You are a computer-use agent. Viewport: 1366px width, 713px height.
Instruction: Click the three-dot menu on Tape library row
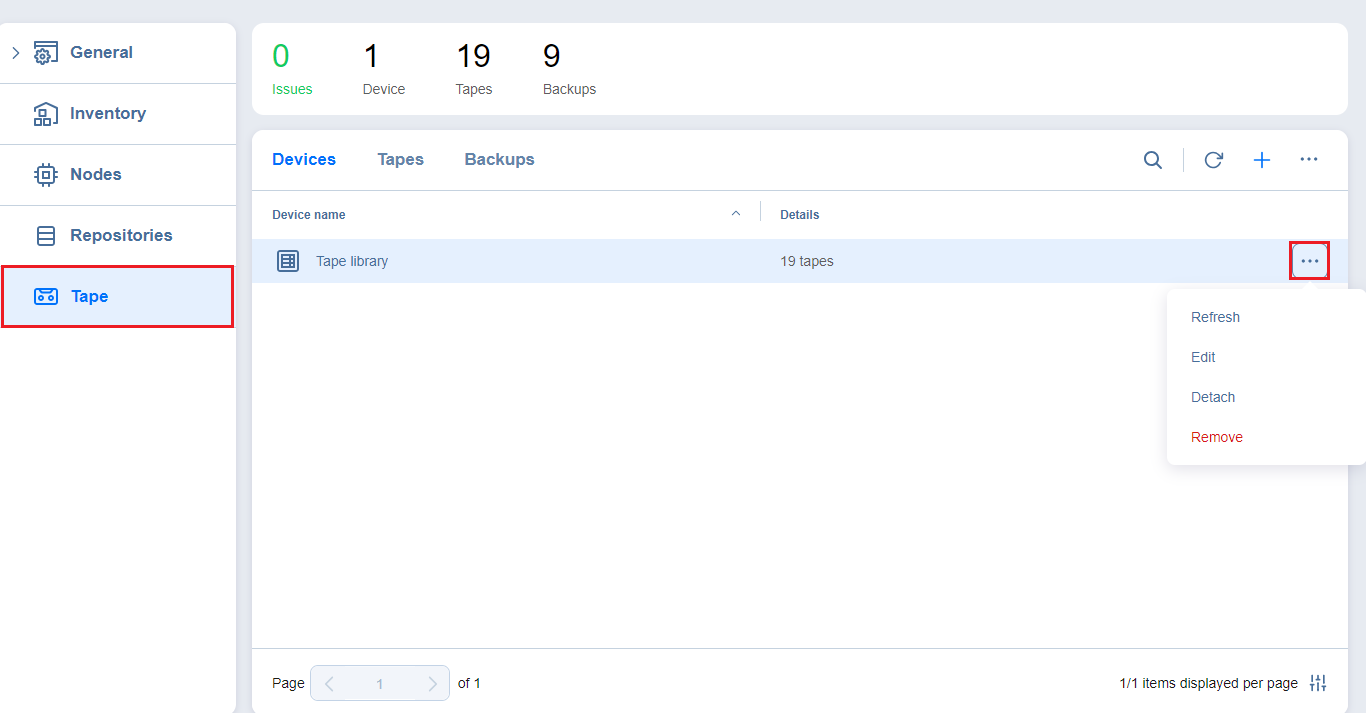(1309, 261)
